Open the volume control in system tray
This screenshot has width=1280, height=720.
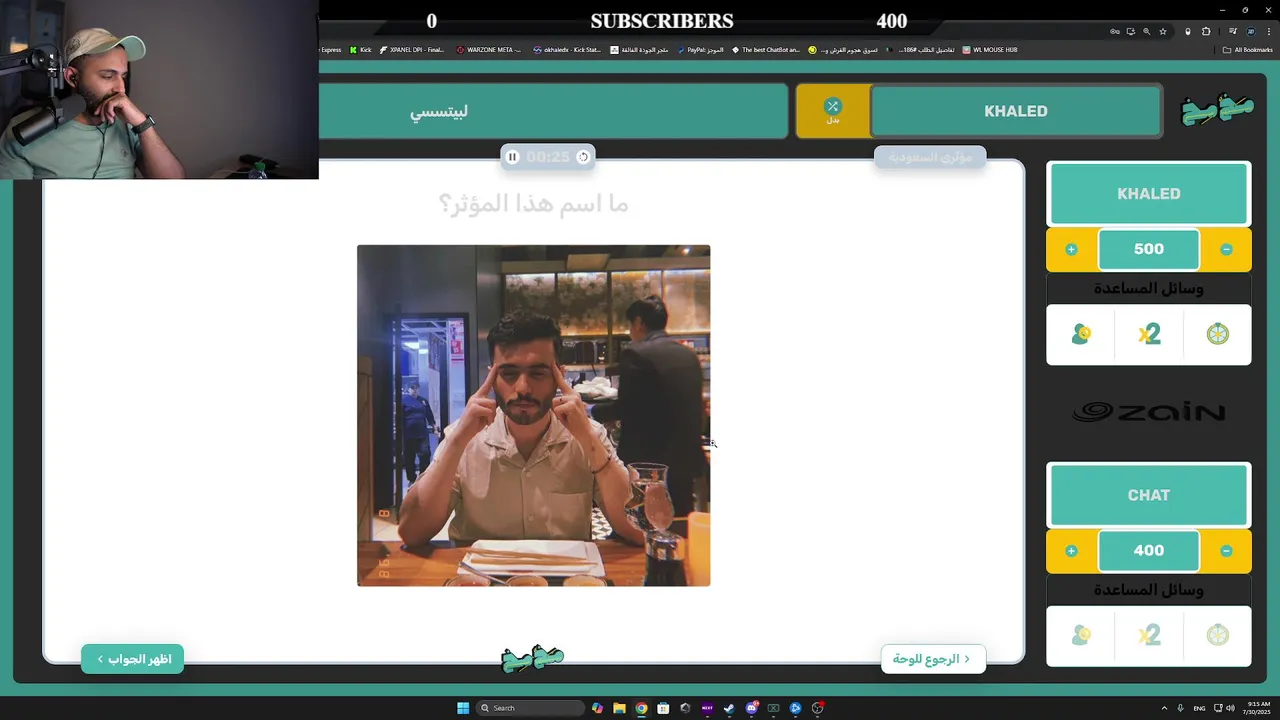click(x=1229, y=708)
